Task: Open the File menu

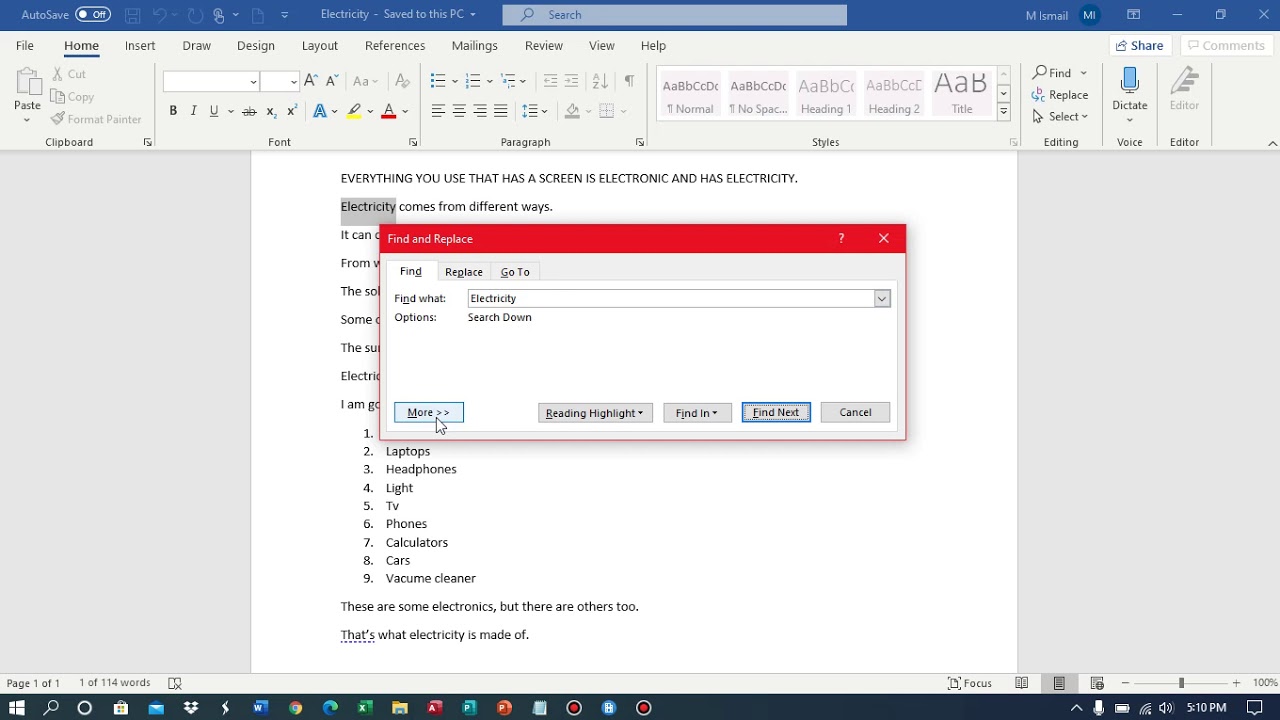Action: [24, 46]
